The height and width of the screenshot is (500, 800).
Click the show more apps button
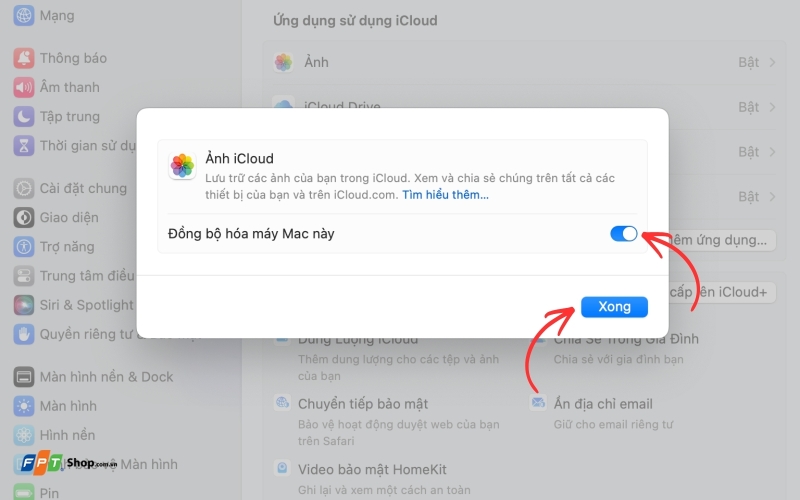pos(722,240)
